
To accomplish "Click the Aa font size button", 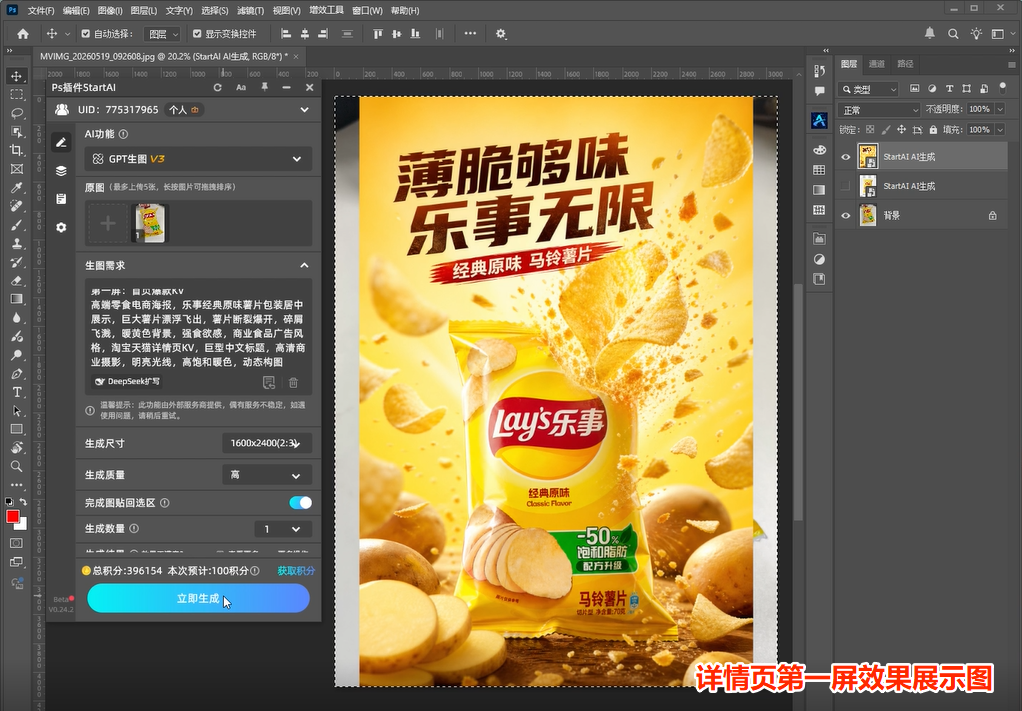I will [x=241, y=87].
